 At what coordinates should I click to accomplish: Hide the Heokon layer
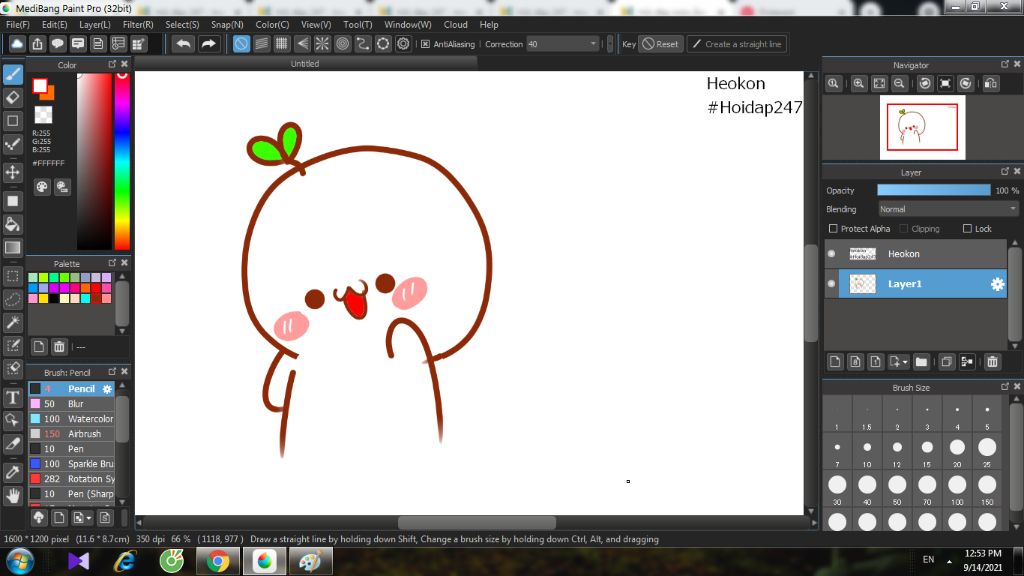(x=831, y=253)
